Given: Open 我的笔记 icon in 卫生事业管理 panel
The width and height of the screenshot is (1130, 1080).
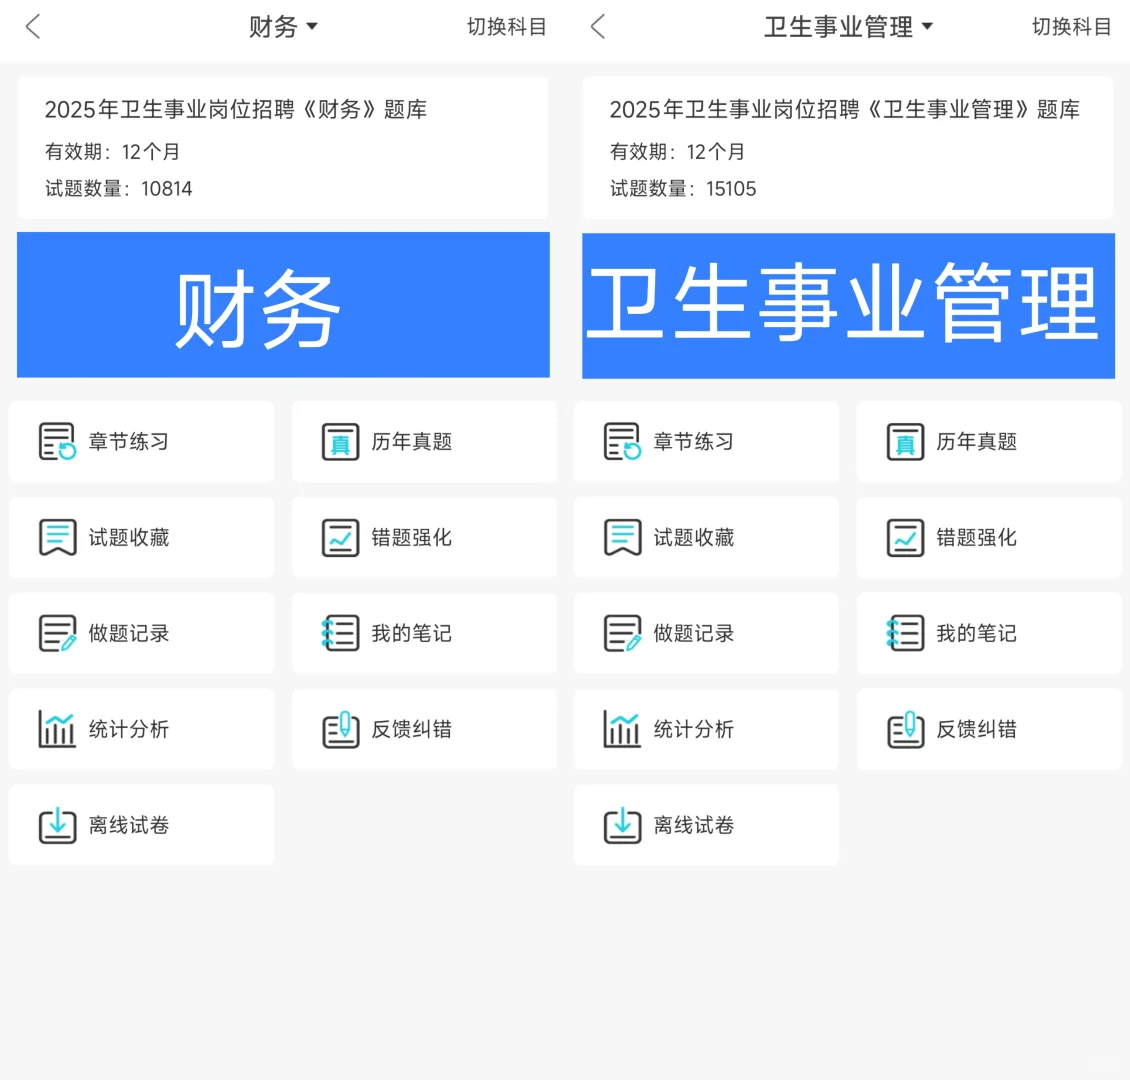Looking at the screenshot, I should (x=905, y=633).
